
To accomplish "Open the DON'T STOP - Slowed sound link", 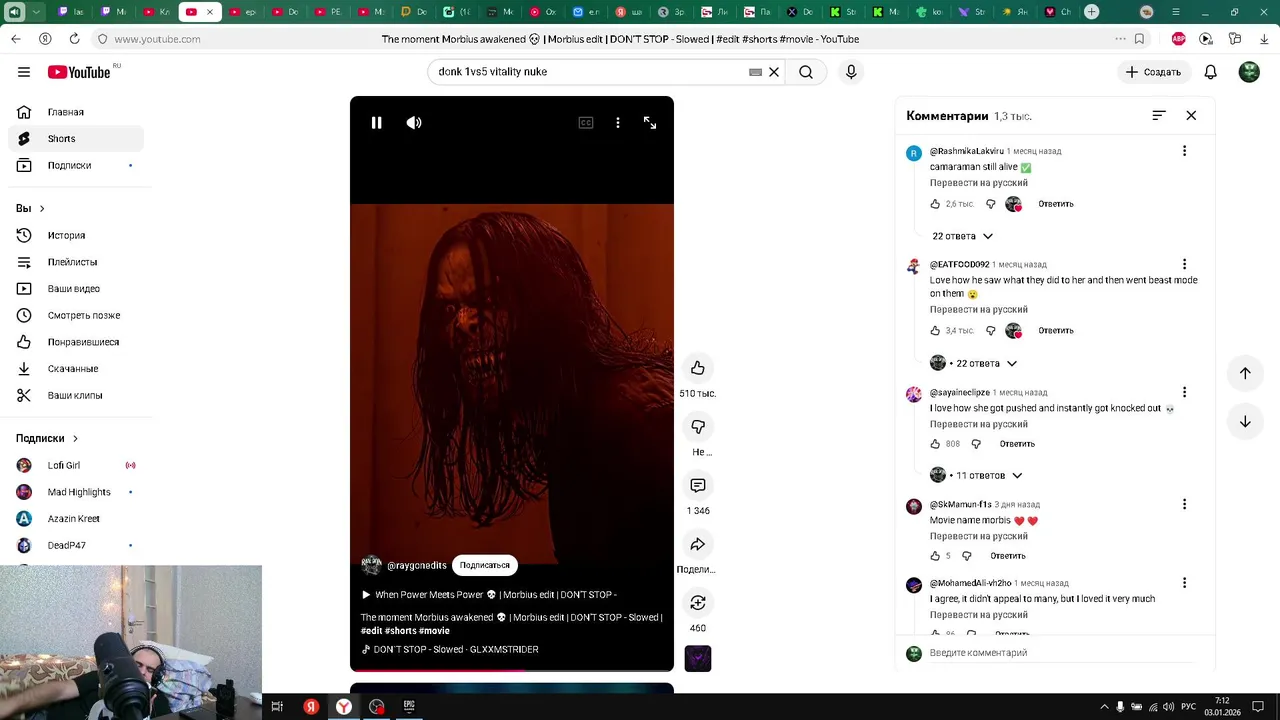I will tap(455, 649).
